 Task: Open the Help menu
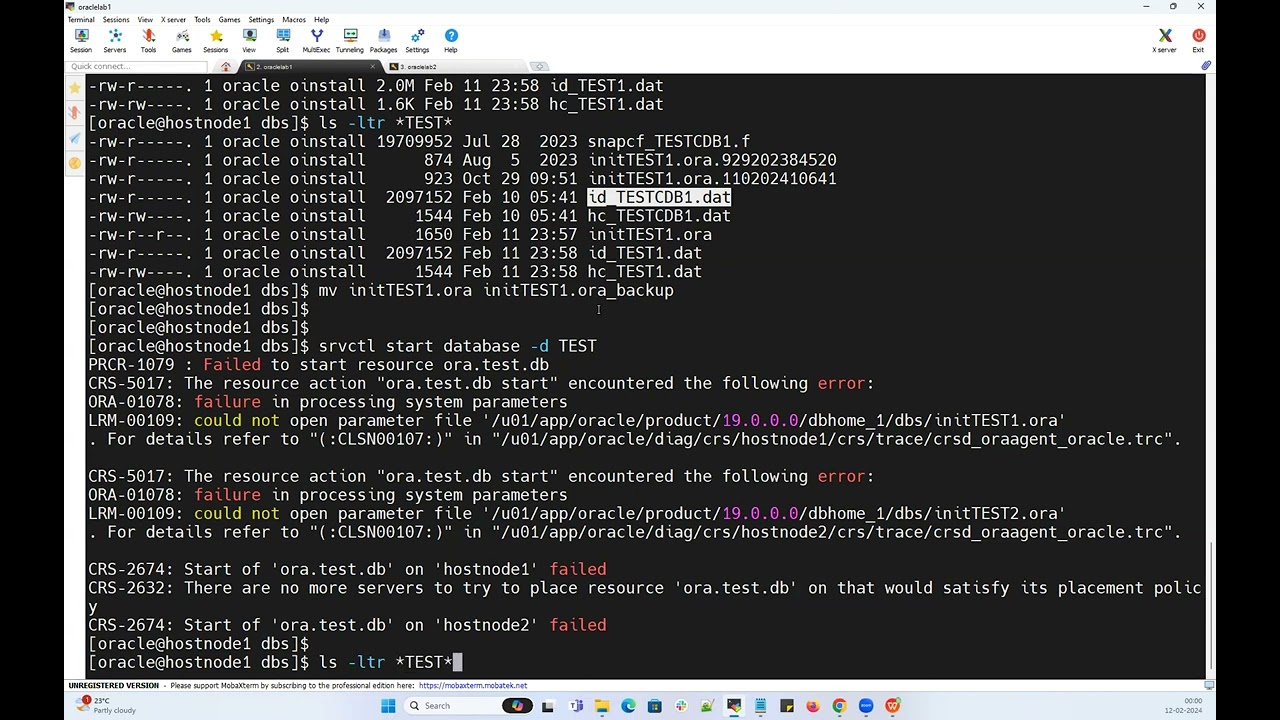point(321,20)
